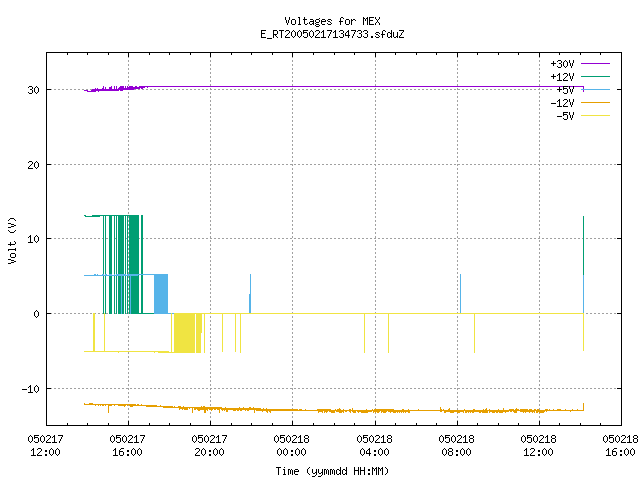The image size is (640, 480).
Task: Click the blue +5V spike near 22:00
Action: 250,294
